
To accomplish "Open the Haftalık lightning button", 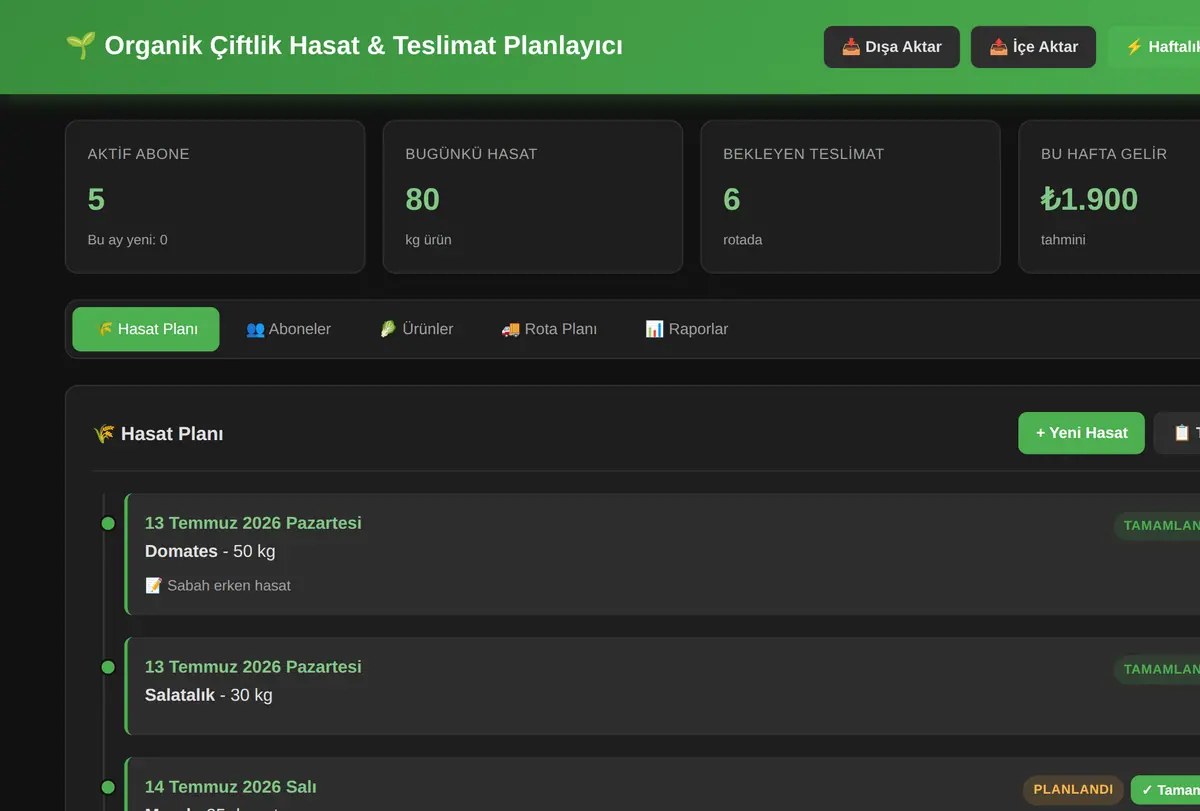I will tap(1154, 47).
